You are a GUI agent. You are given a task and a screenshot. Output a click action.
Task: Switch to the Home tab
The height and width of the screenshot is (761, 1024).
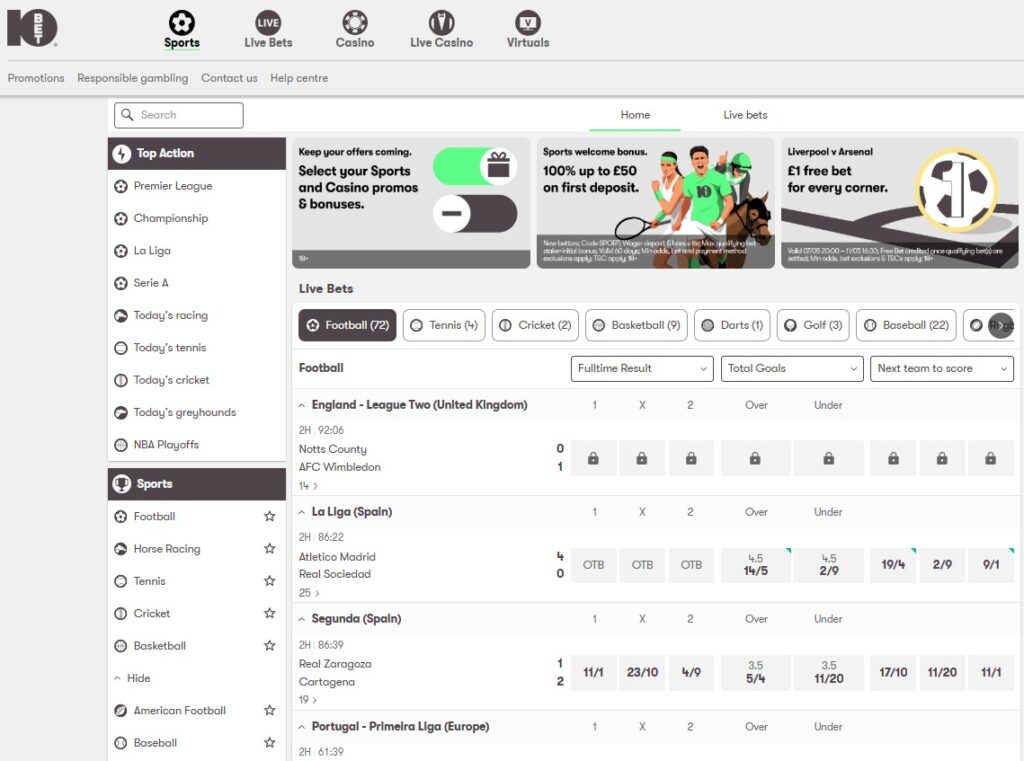pos(635,115)
